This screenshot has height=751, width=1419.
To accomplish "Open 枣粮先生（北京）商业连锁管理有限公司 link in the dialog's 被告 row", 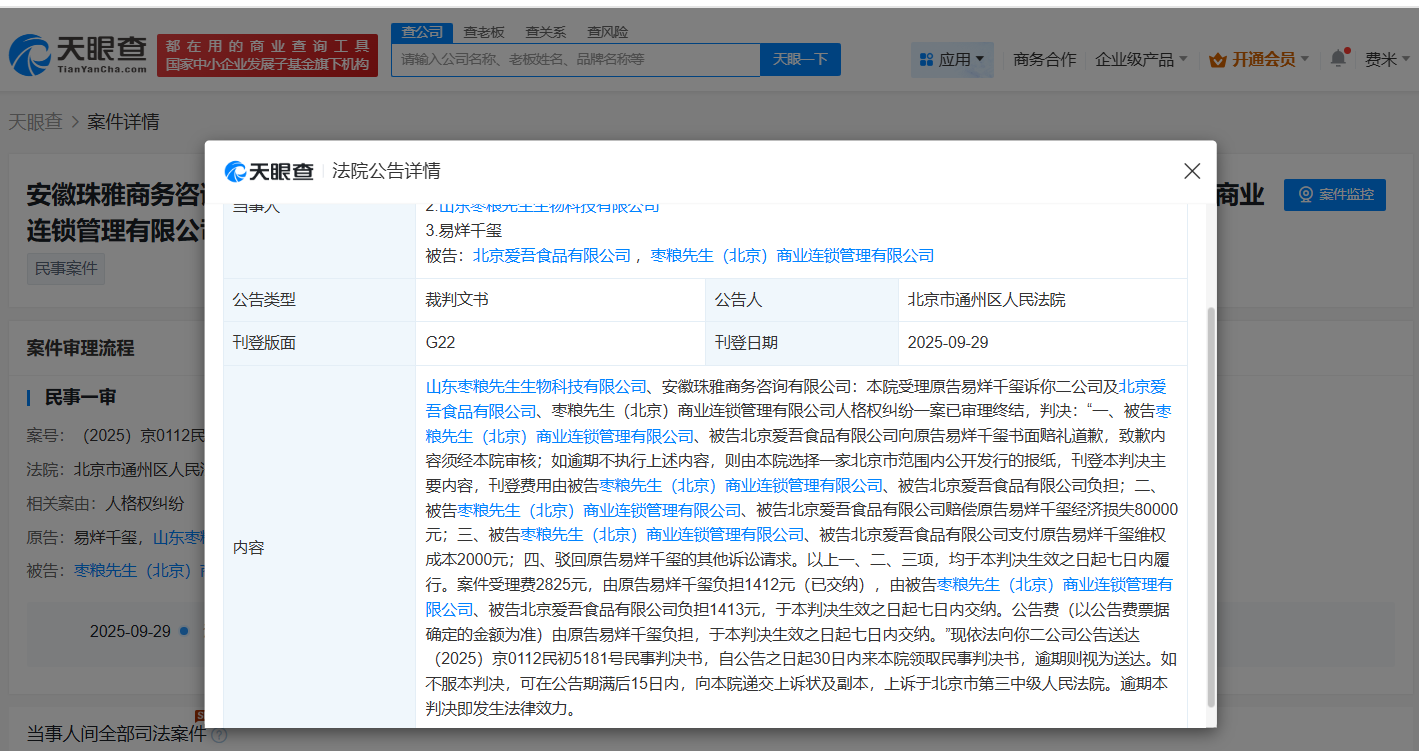I will pyautogui.click(x=793, y=256).
